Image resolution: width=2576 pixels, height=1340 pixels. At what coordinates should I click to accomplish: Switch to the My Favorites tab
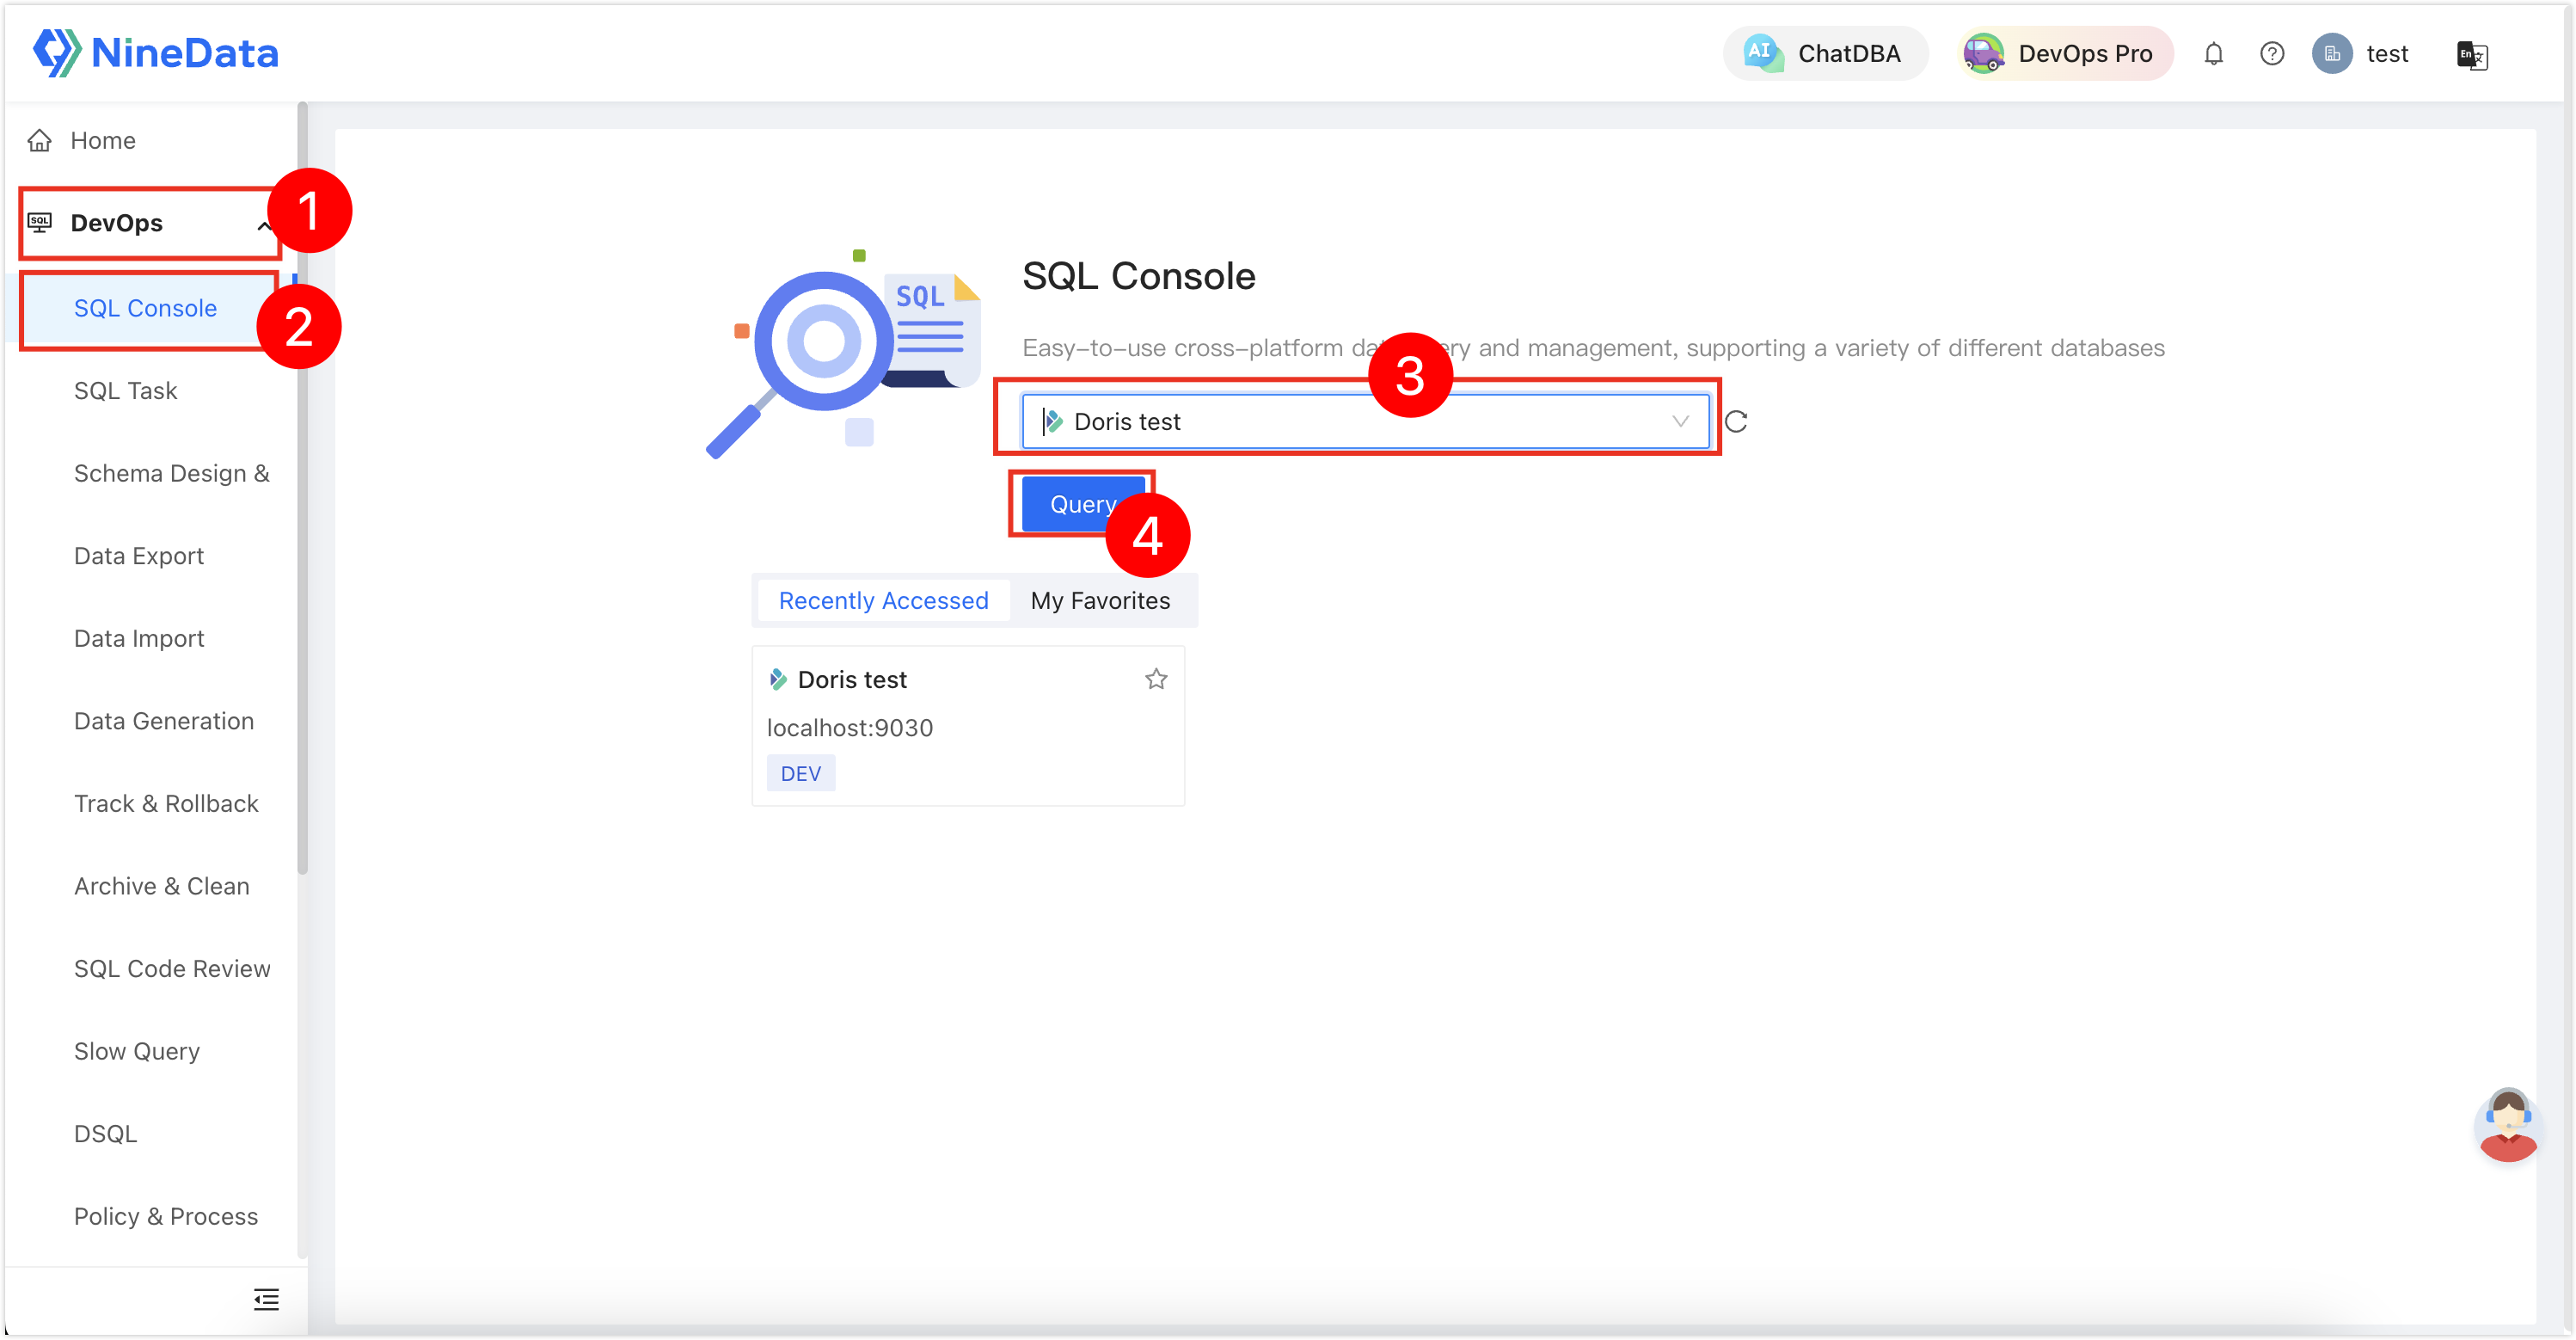(1100, 600)
